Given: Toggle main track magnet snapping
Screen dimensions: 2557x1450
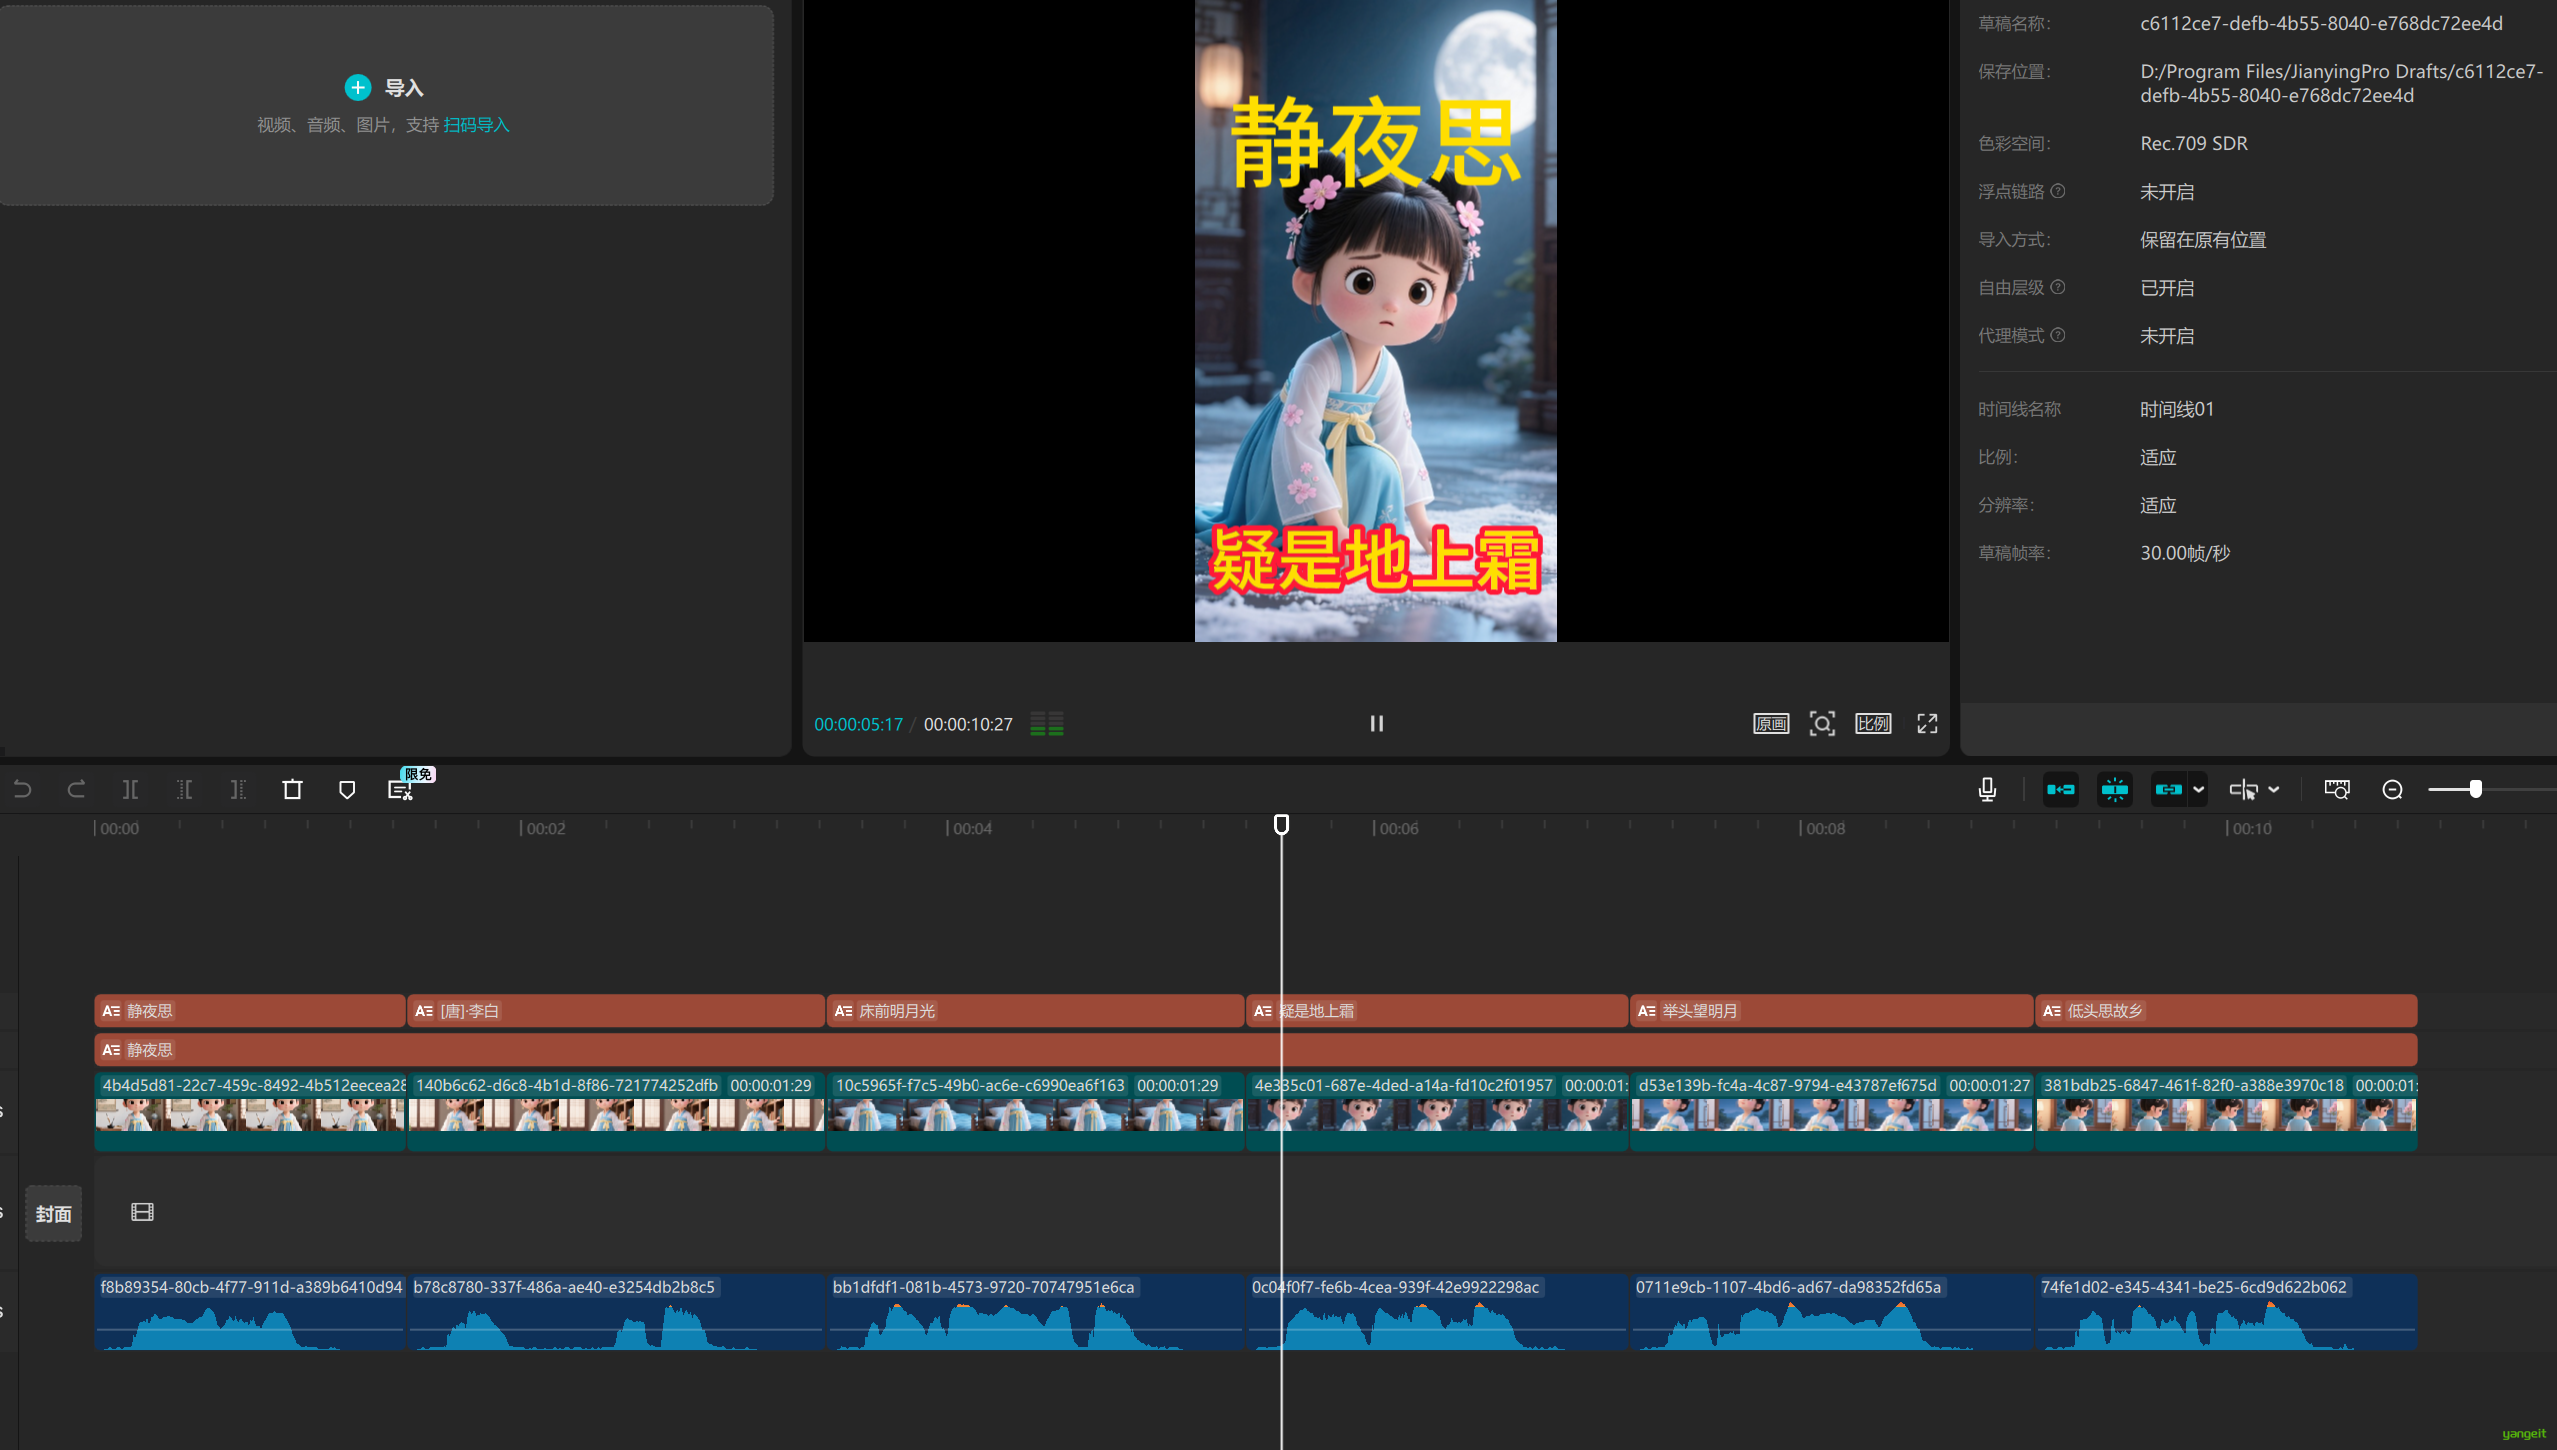Looking at the screenshot, I should pyautogui.click(x=2060, y=789).
